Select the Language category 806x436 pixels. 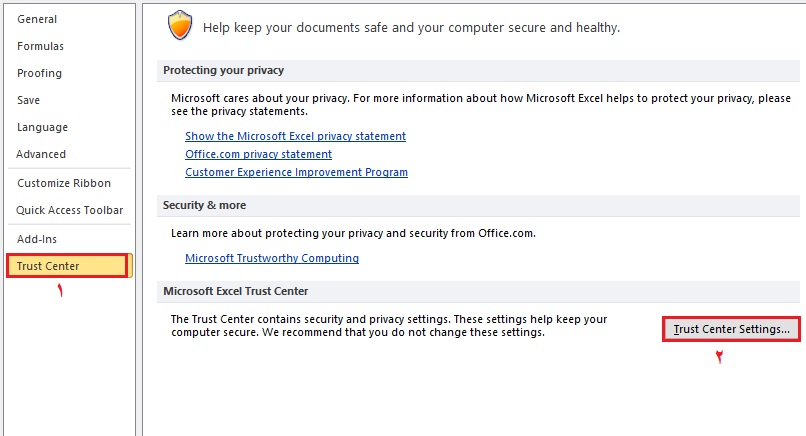coord(42,127)
